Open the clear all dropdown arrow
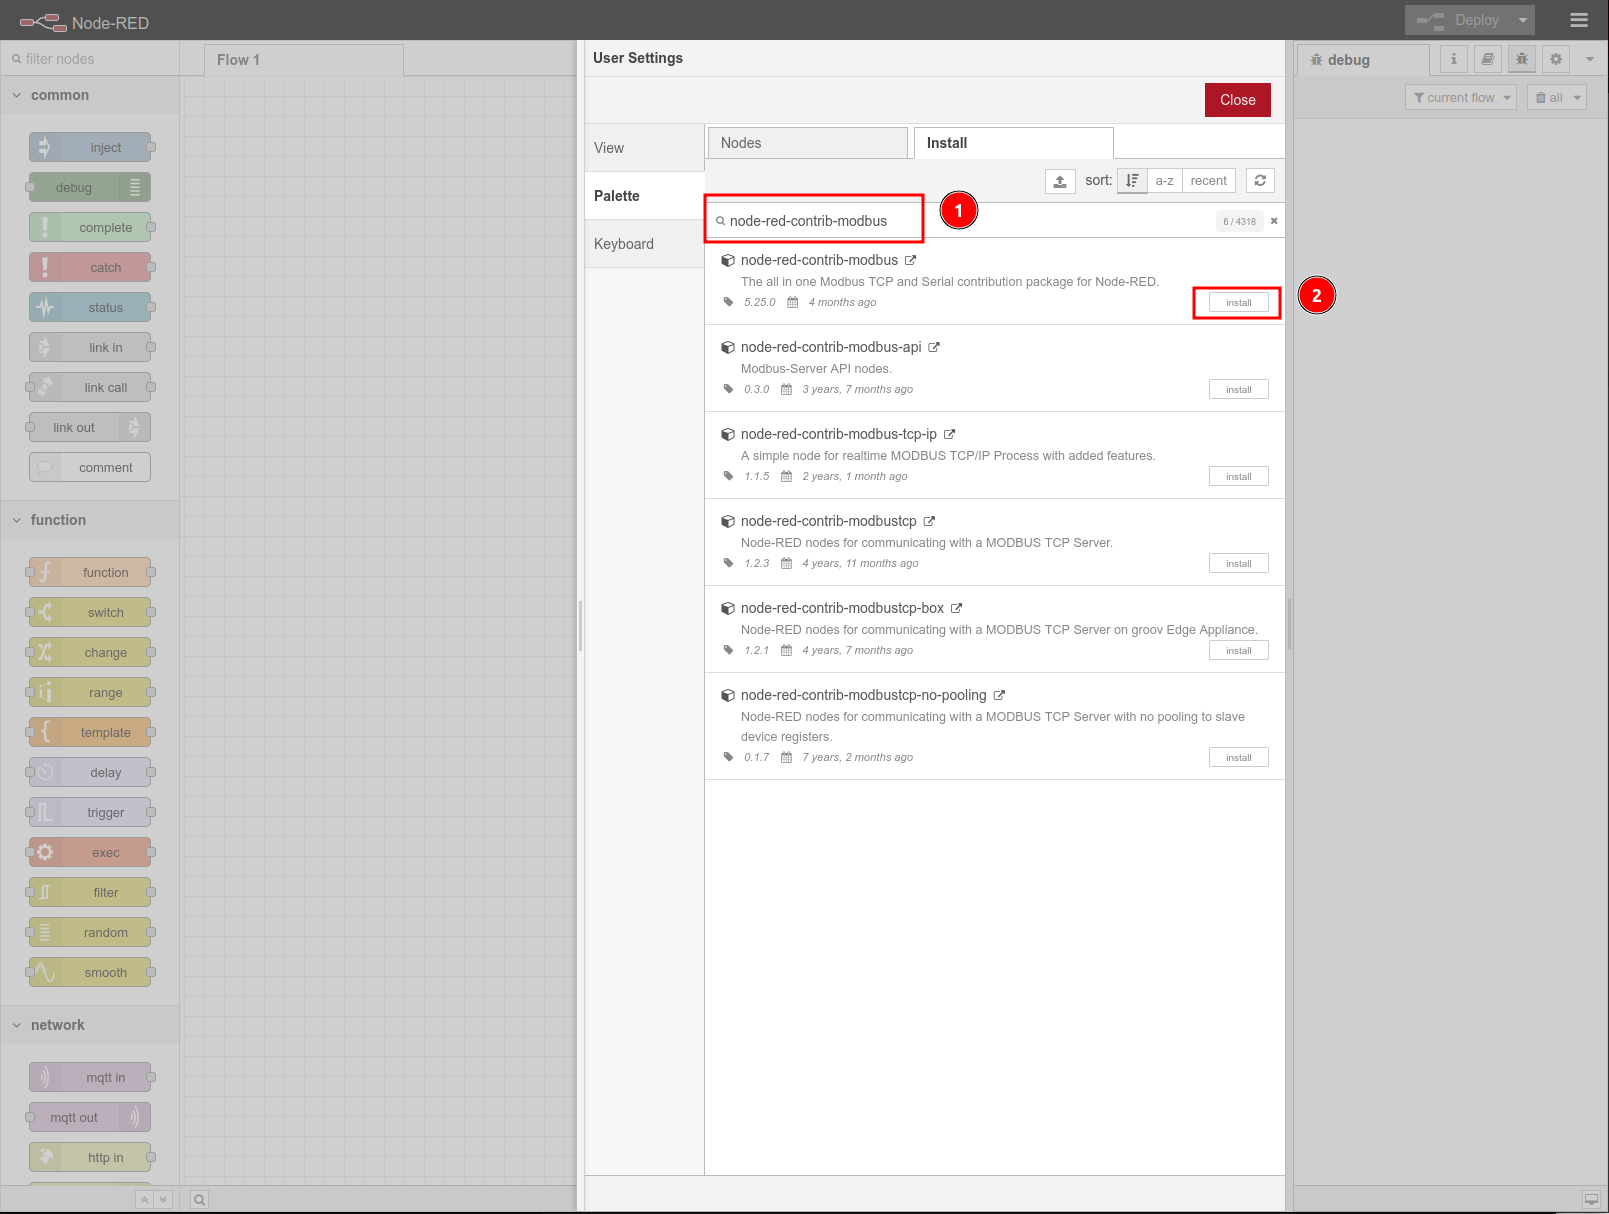The height and width of the screenshot is (1214, 1609). click(x=1577, y=97)
